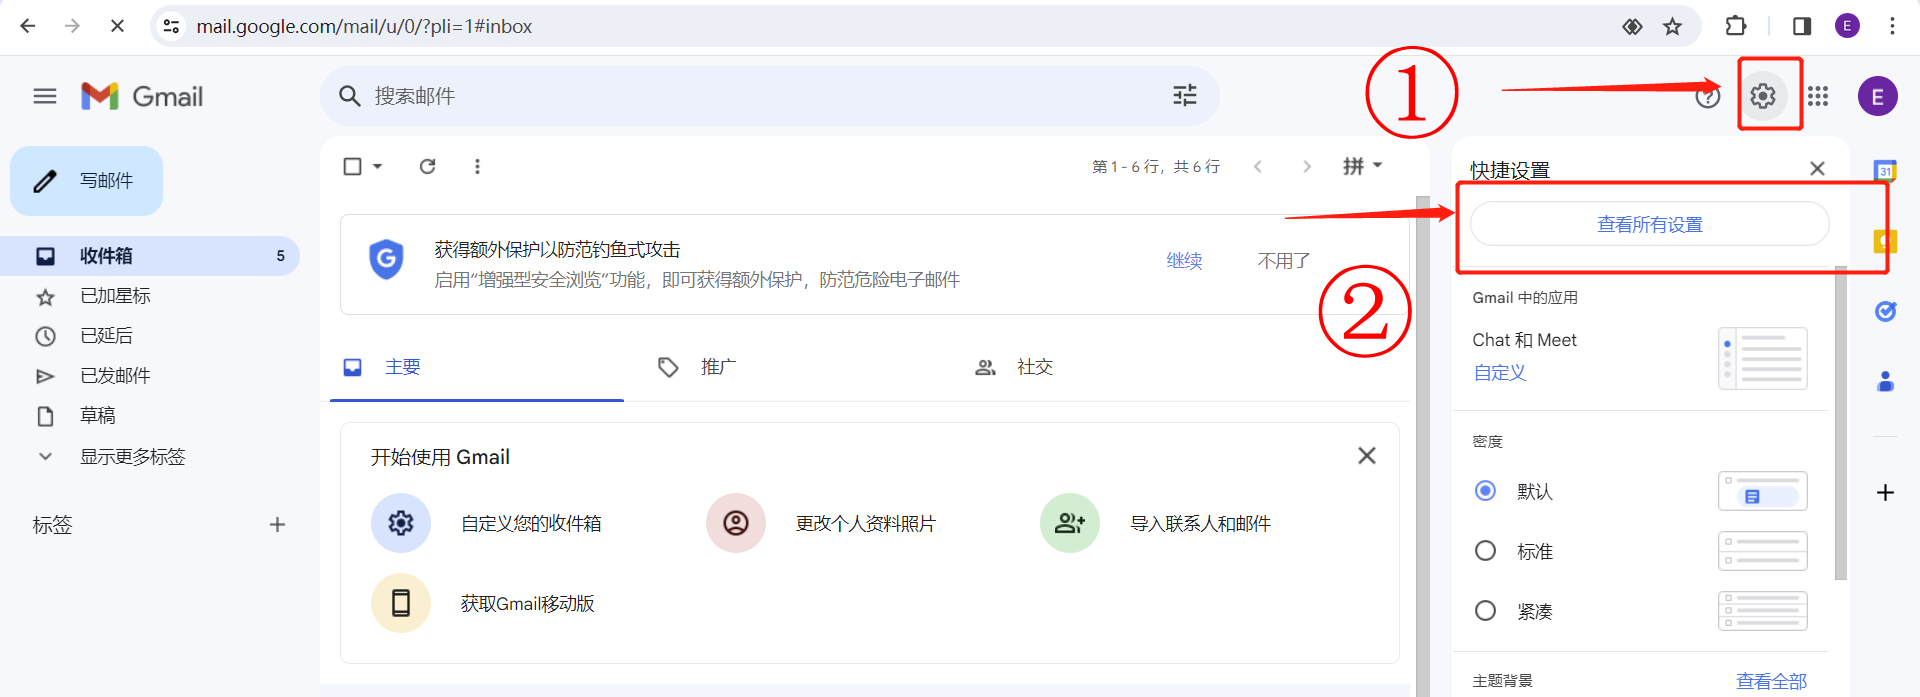Screen dimensions: 1920x697
Task: Stop loading the page
Action: pyautogui.click(x=117, y=26)
